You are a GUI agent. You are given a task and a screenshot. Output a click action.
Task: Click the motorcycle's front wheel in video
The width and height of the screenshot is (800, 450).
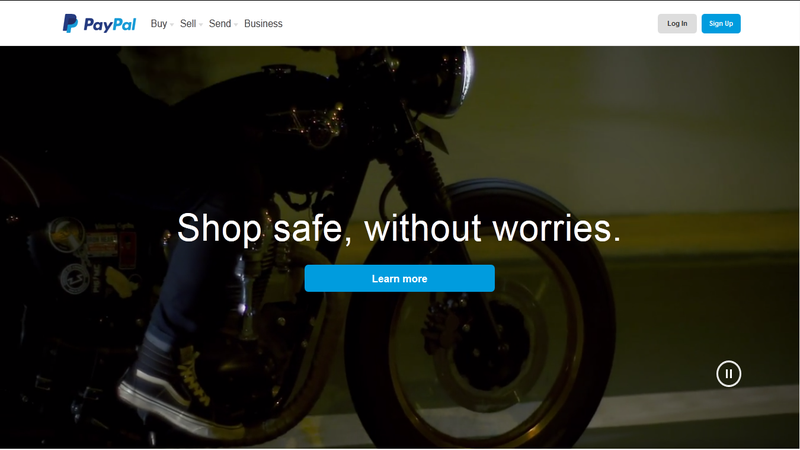[480, 316]
